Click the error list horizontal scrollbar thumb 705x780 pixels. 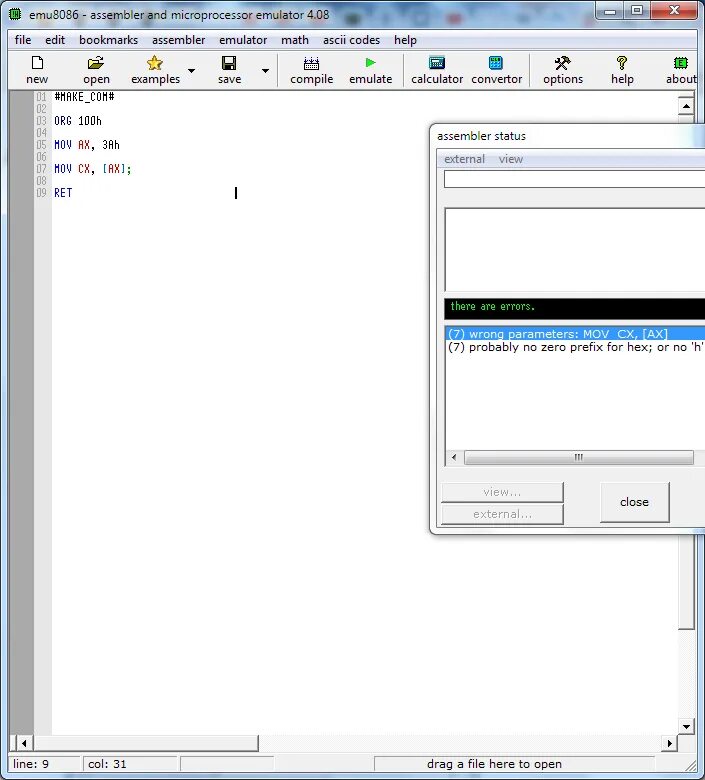click(x=578, y=457)
